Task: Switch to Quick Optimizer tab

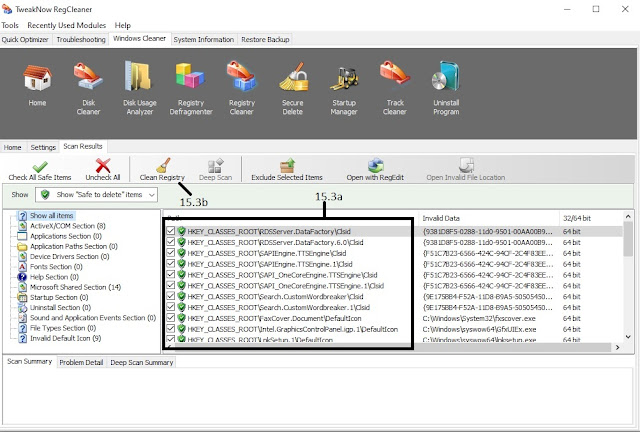Action: [x=25, y=40]
